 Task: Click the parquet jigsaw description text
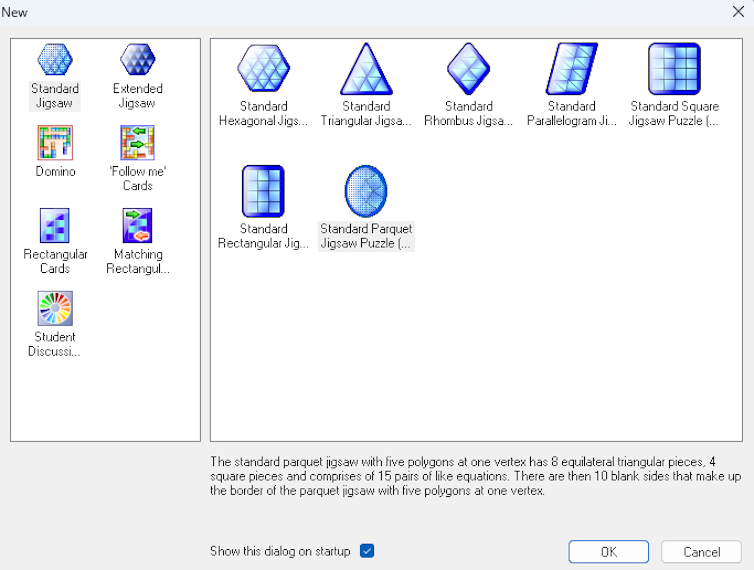[x=475, y=476]
